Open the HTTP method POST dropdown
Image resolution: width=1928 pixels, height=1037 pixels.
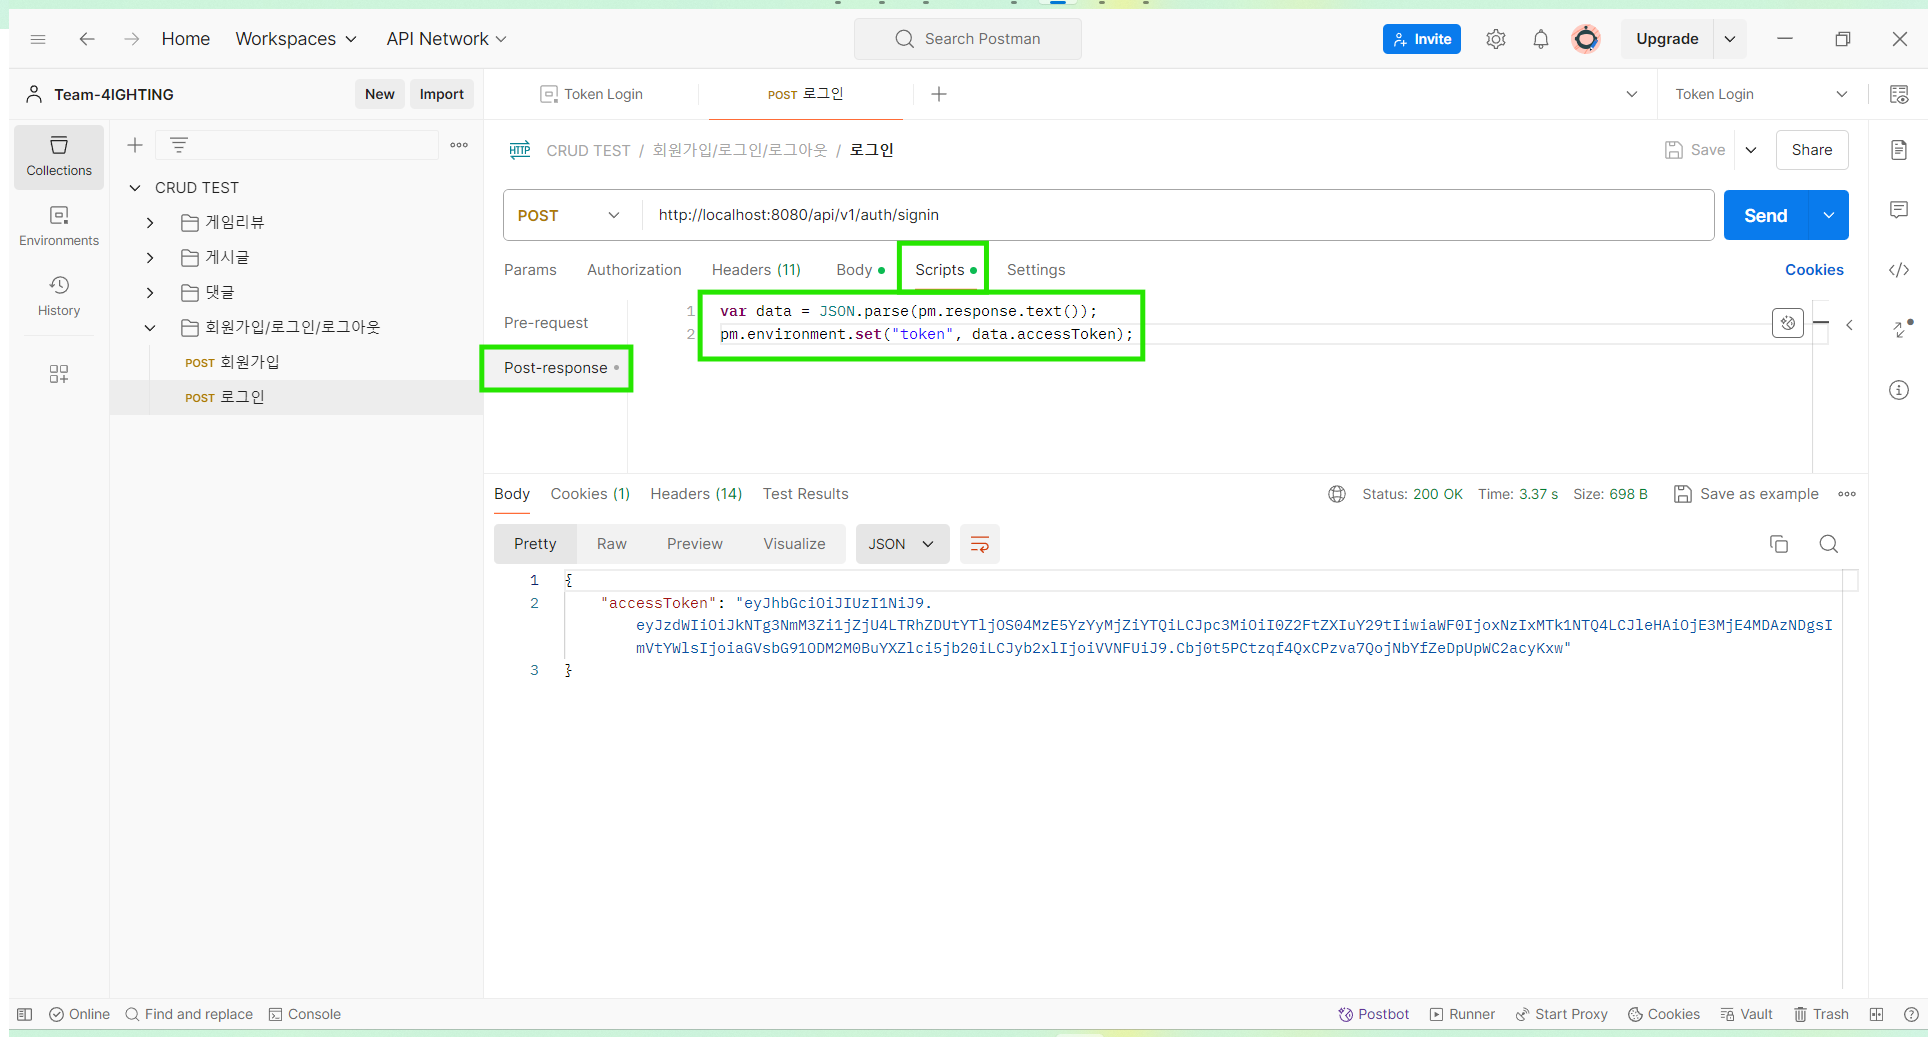coord(568,215)
